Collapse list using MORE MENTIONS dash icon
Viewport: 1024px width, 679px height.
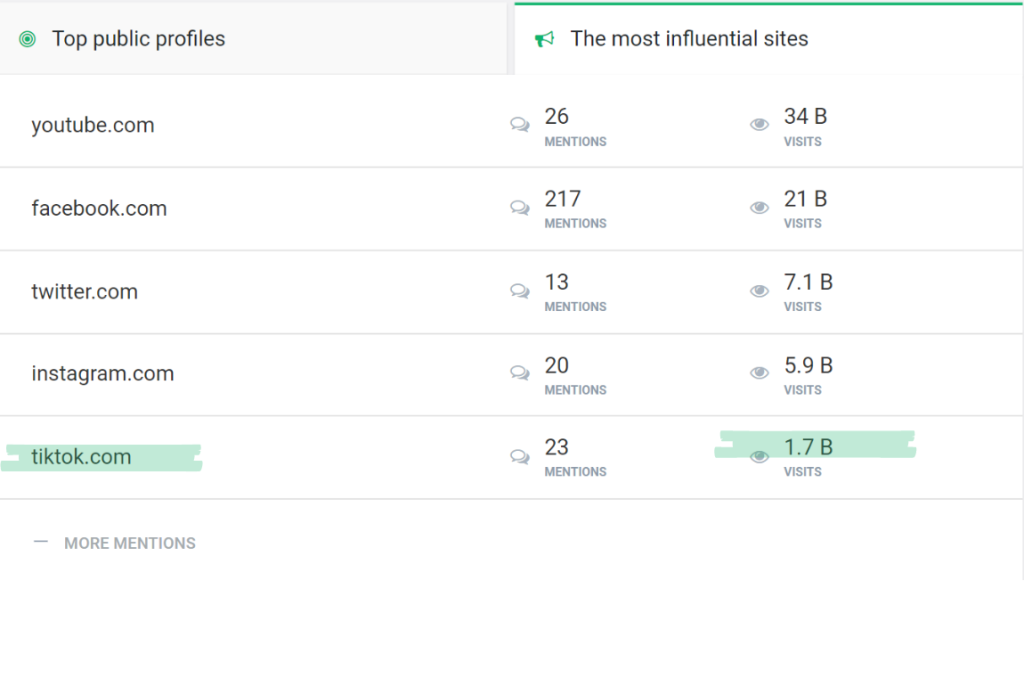[41, 542]
